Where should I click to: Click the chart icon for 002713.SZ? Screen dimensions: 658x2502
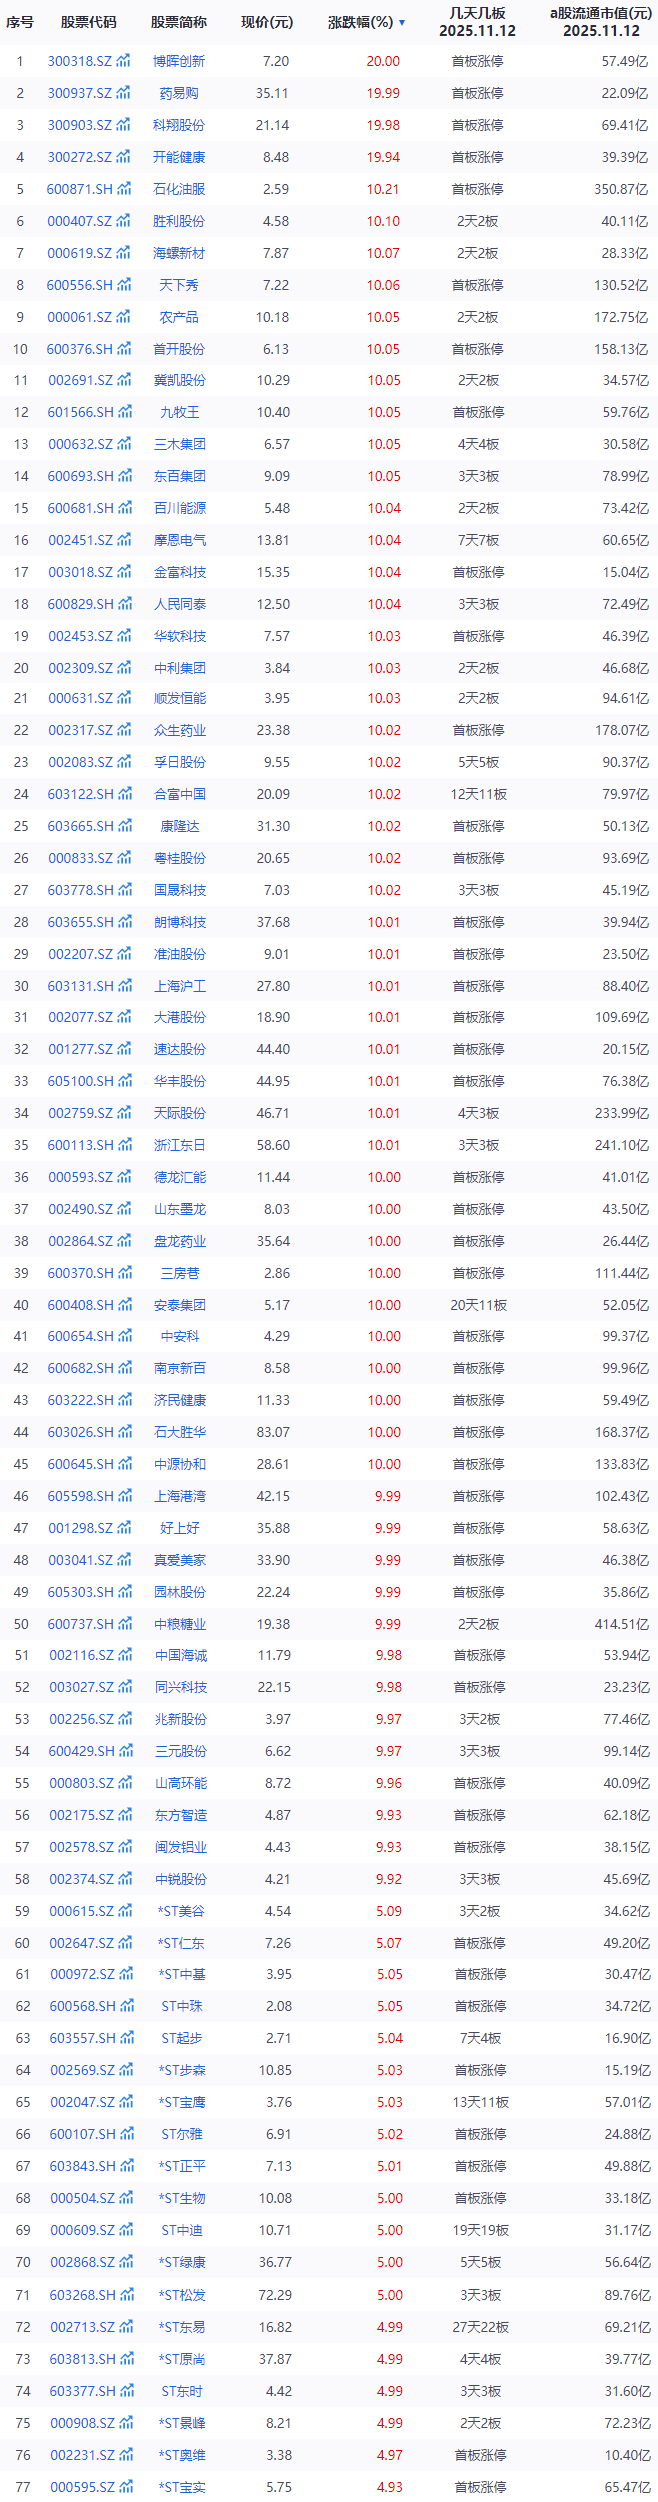click(126, 2327)
